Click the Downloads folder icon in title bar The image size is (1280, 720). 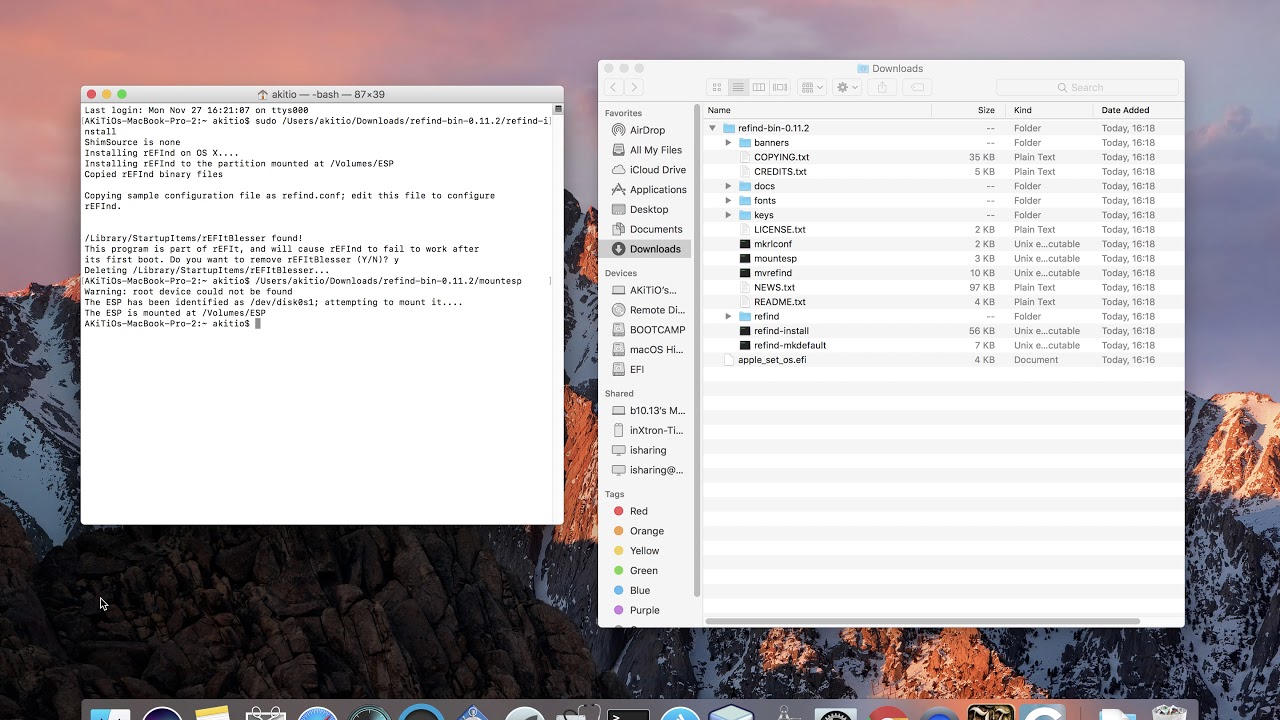point(863,69)
